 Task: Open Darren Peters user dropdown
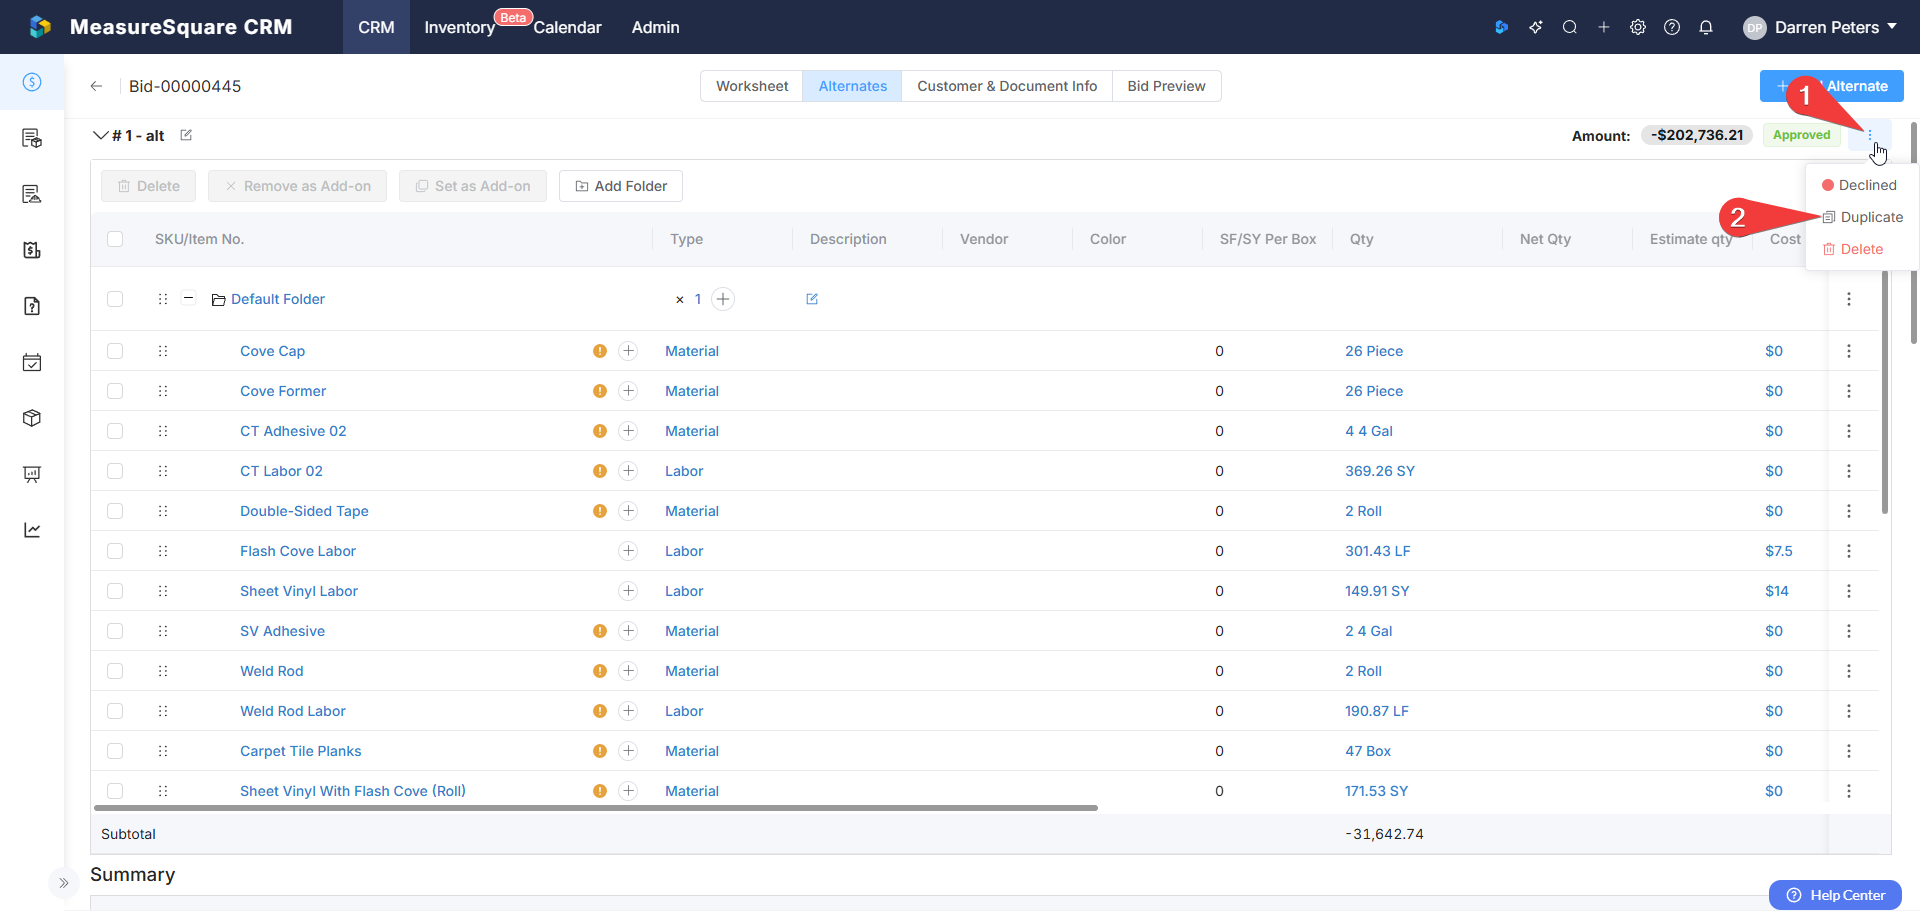1820,27
